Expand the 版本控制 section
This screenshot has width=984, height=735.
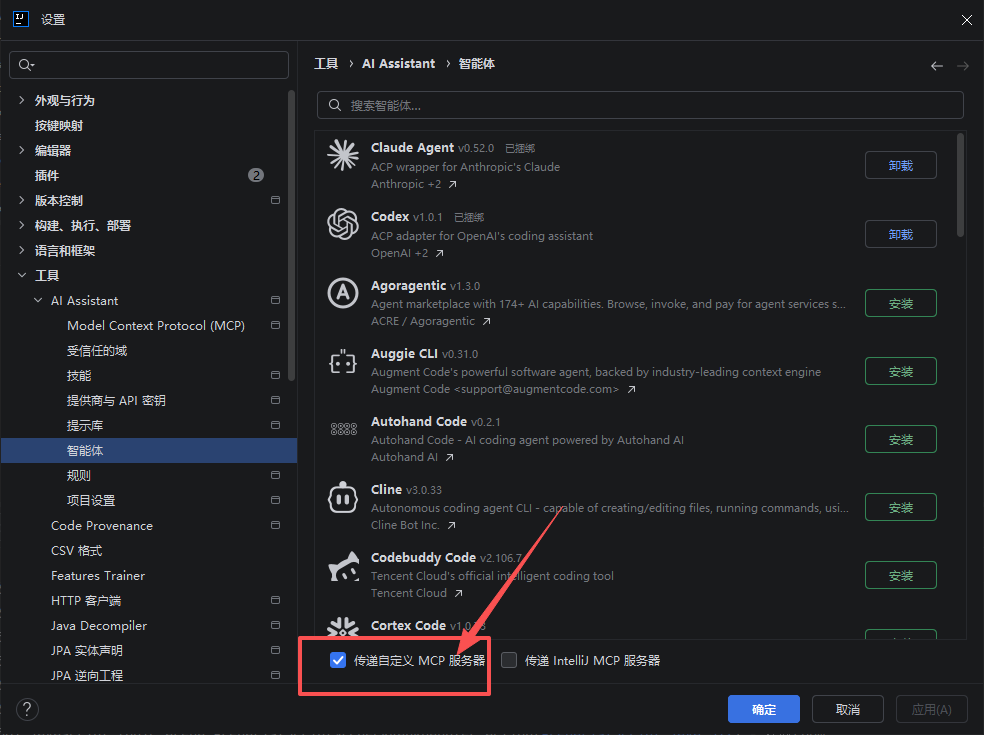(21, 200)
